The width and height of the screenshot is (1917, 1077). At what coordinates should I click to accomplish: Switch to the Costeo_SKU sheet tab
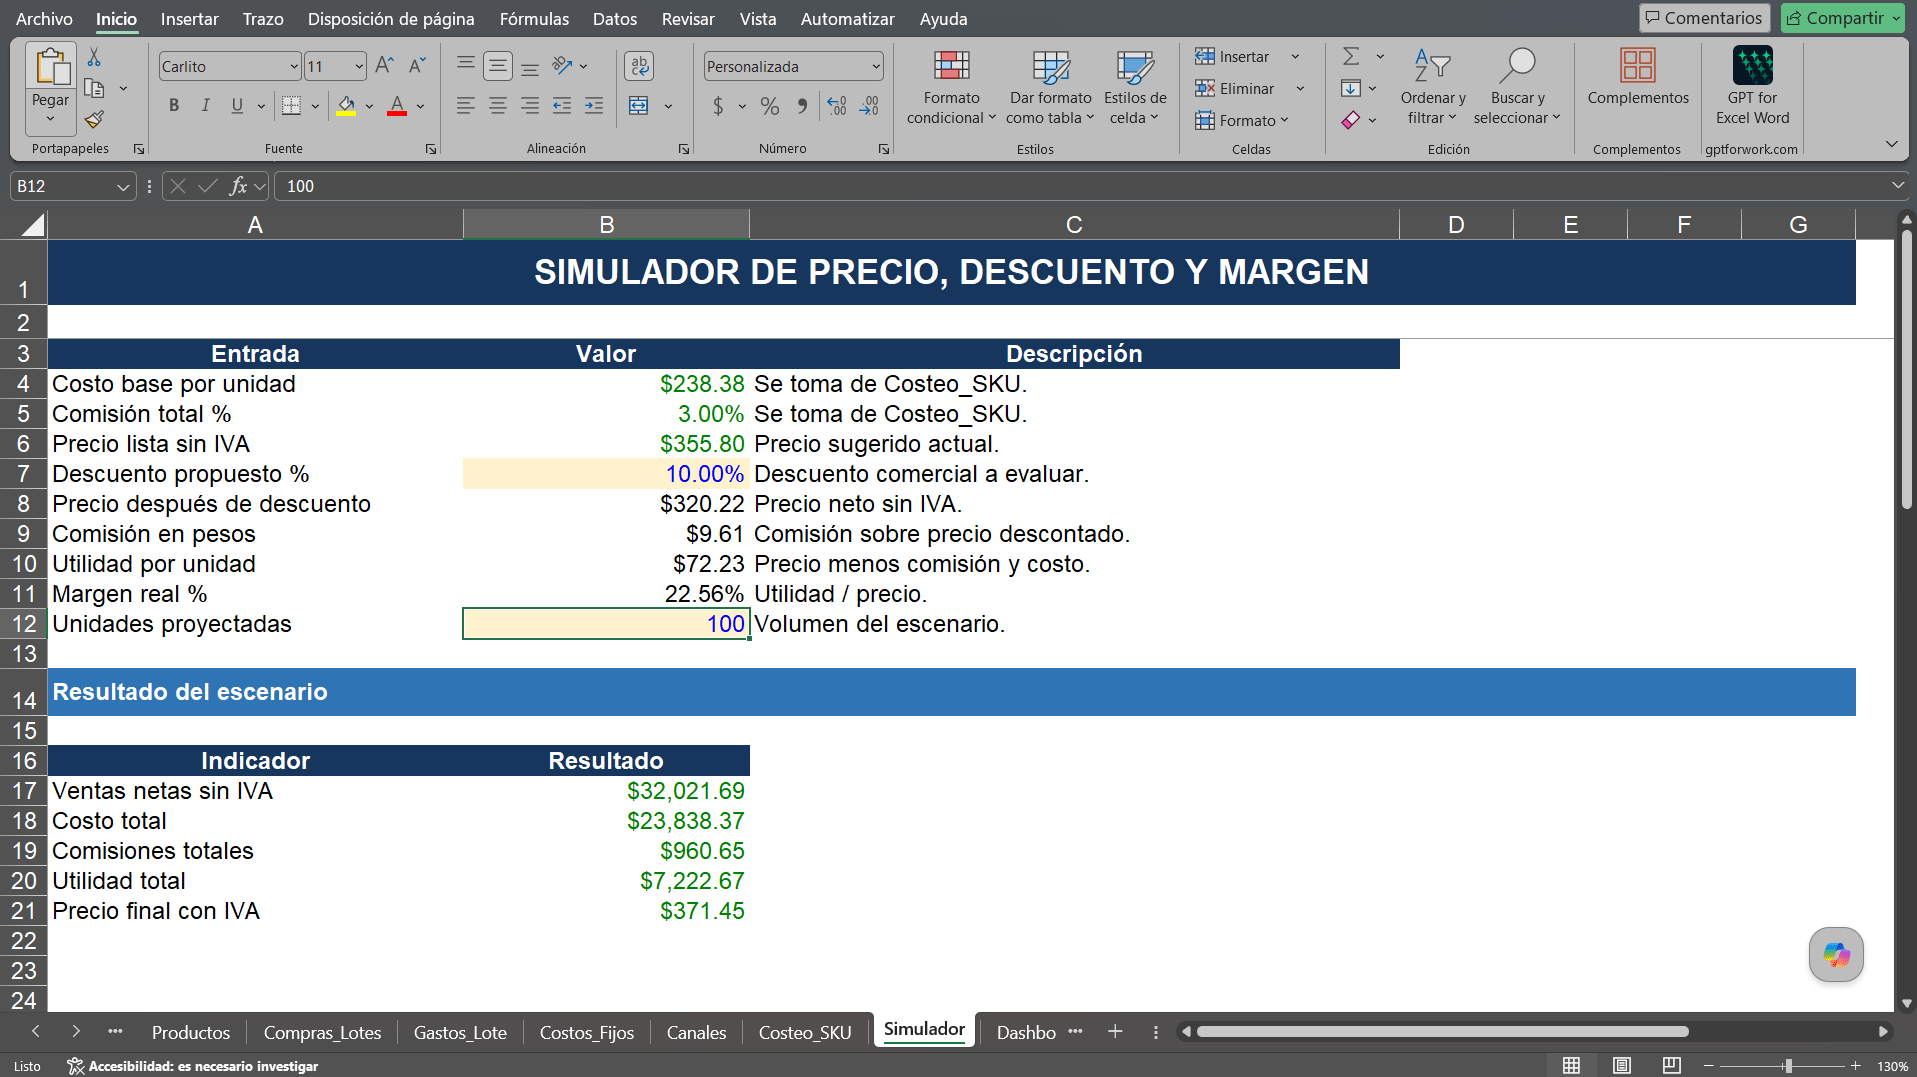pyautogui.click(x=805, y=1032)
